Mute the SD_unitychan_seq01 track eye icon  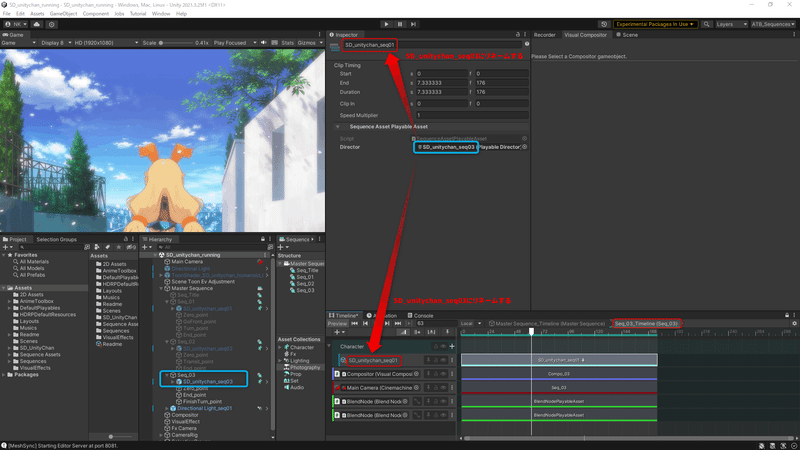pyautogui.click(x=443, y=360)
